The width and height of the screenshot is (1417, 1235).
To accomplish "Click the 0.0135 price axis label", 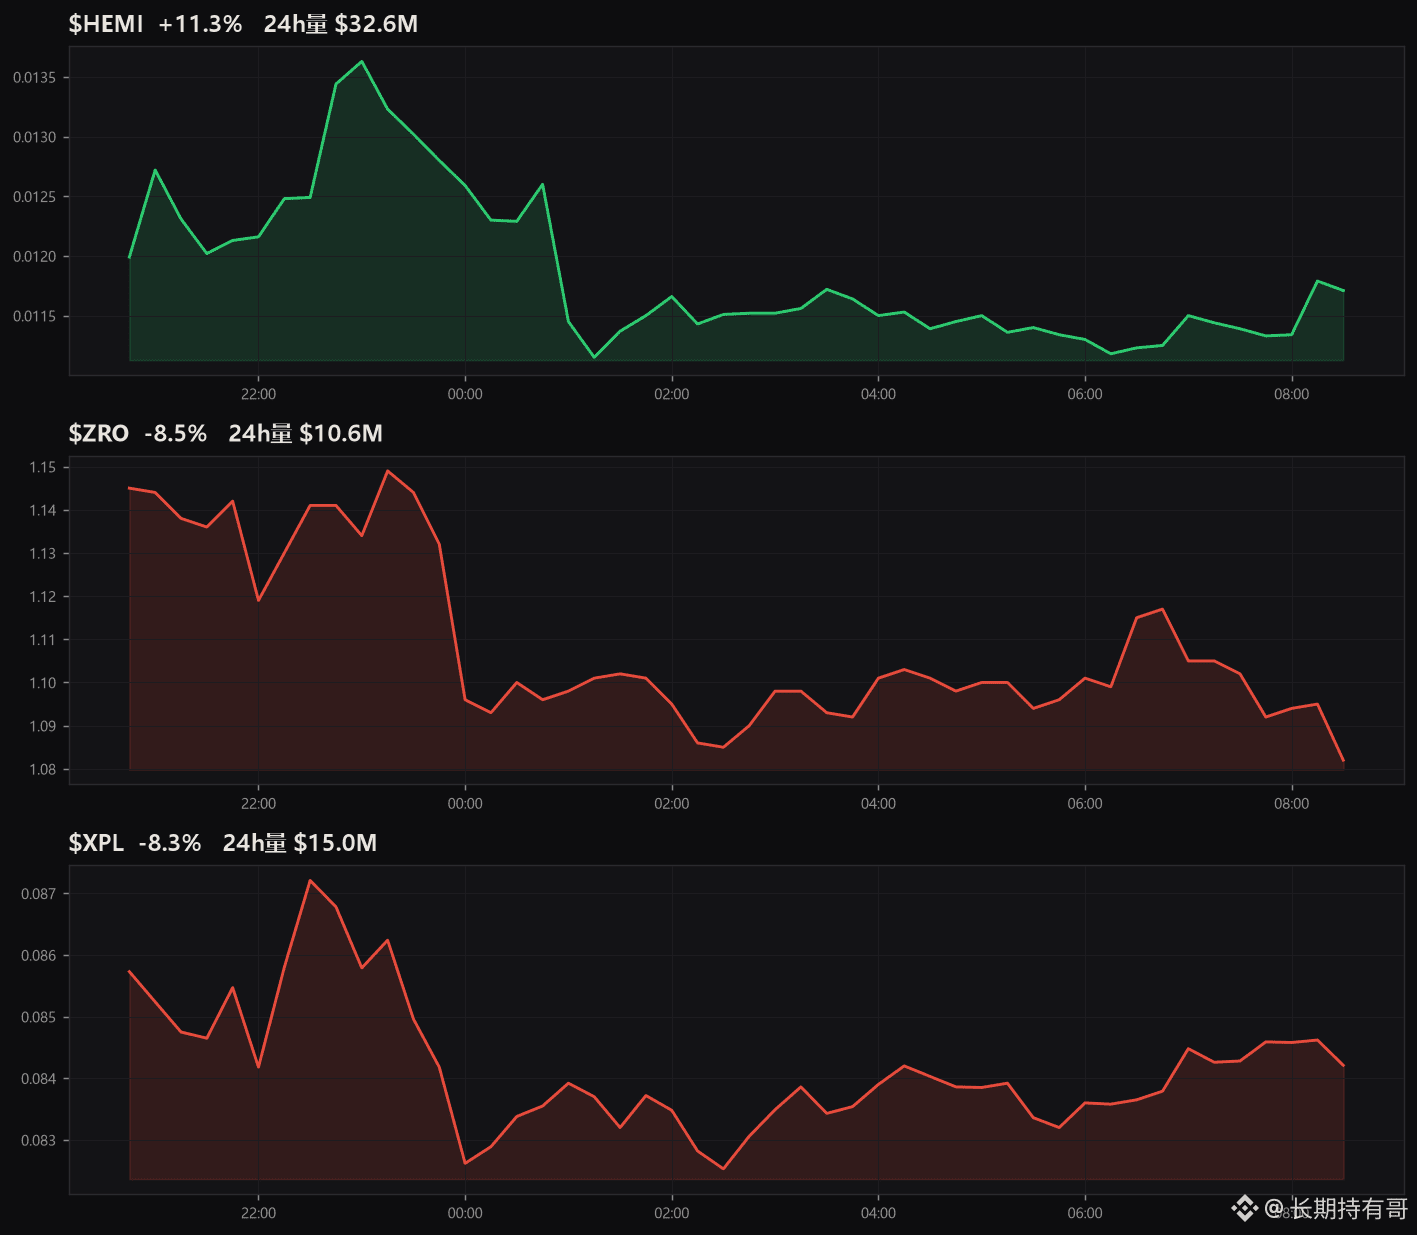I will click(x=35, y=78).
